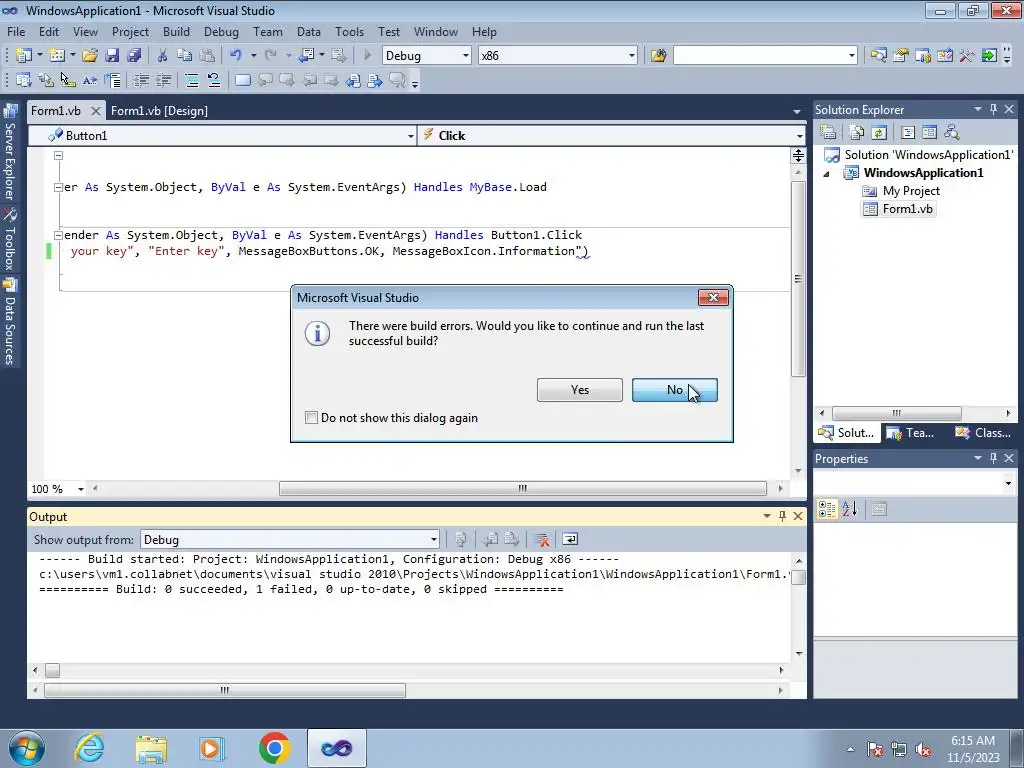Open the Find search combo box dropdown
The image size is (1024, 768).
click(852, 56)
